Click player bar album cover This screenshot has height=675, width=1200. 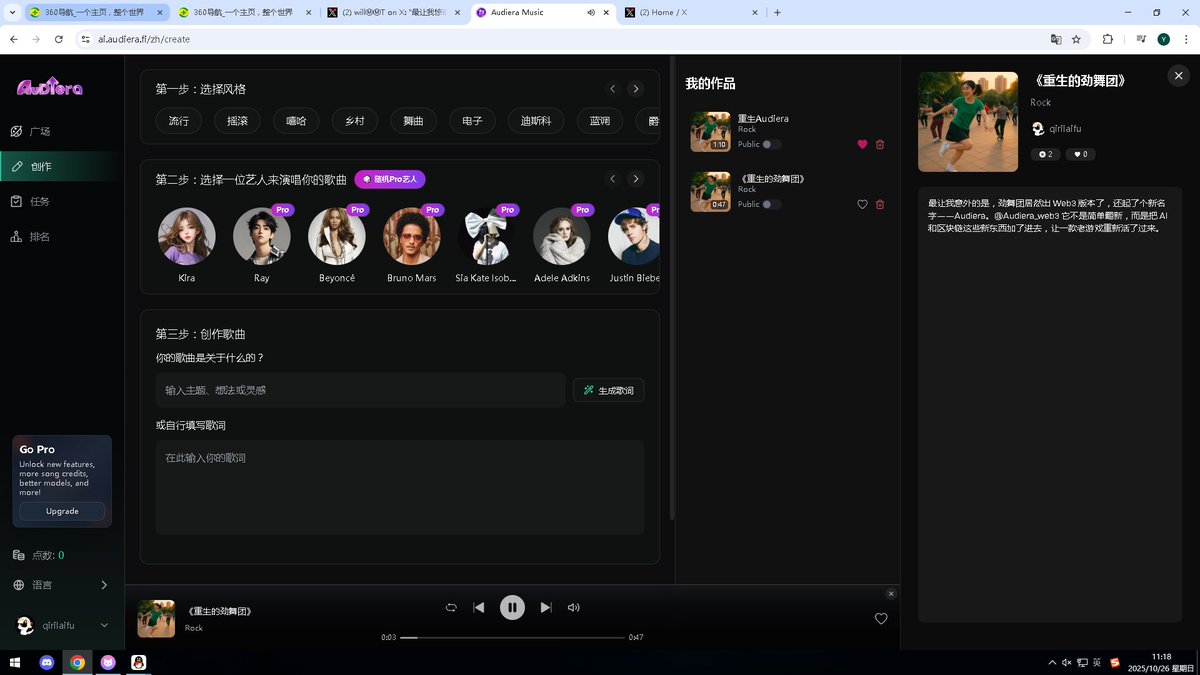pos(156,618)
